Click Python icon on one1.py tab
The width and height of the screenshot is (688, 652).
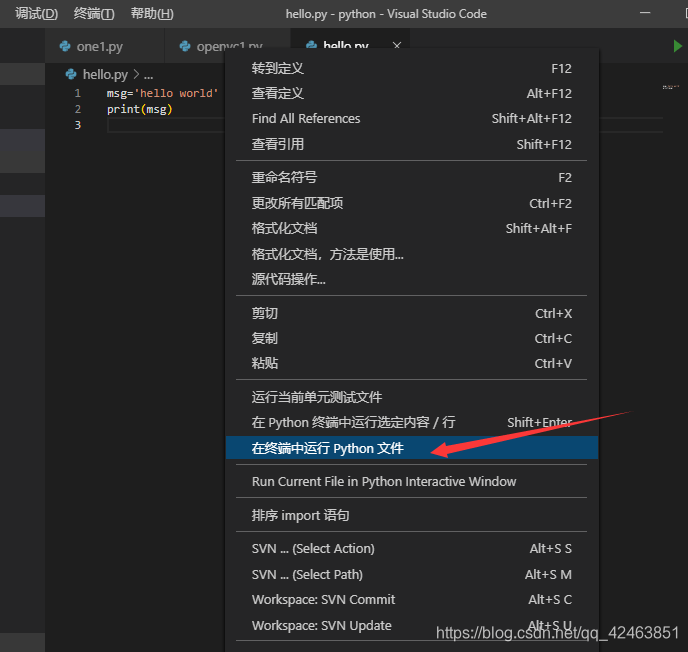click(65, 46)
